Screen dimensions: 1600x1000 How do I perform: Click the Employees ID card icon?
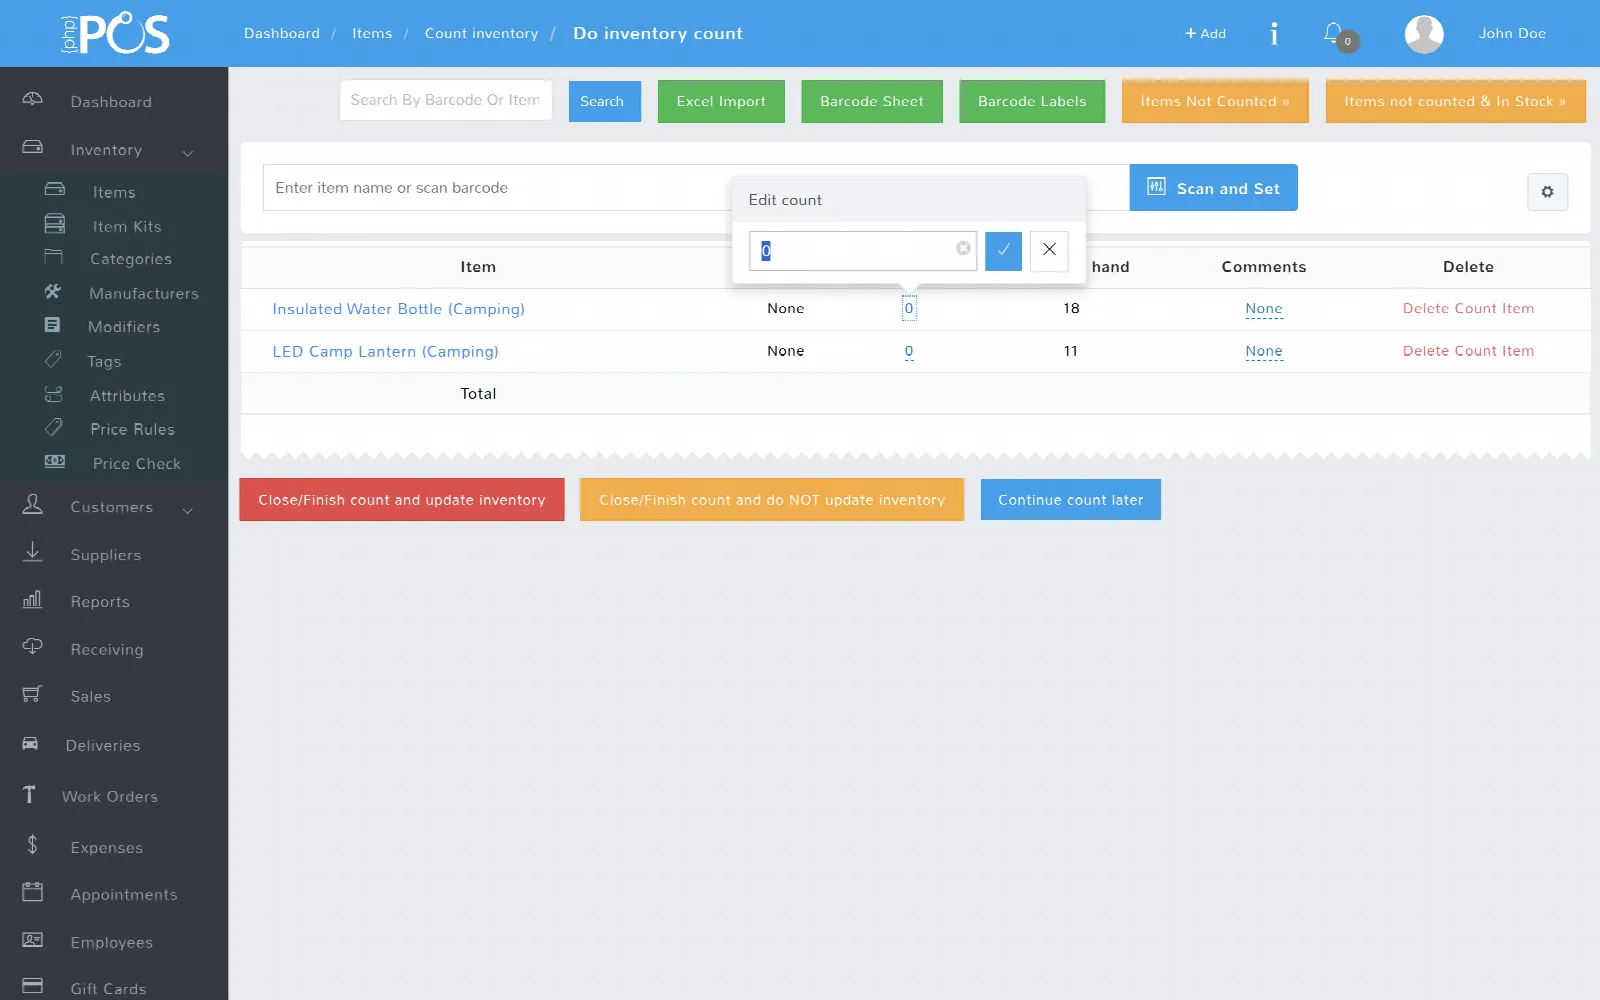point(32,940)
